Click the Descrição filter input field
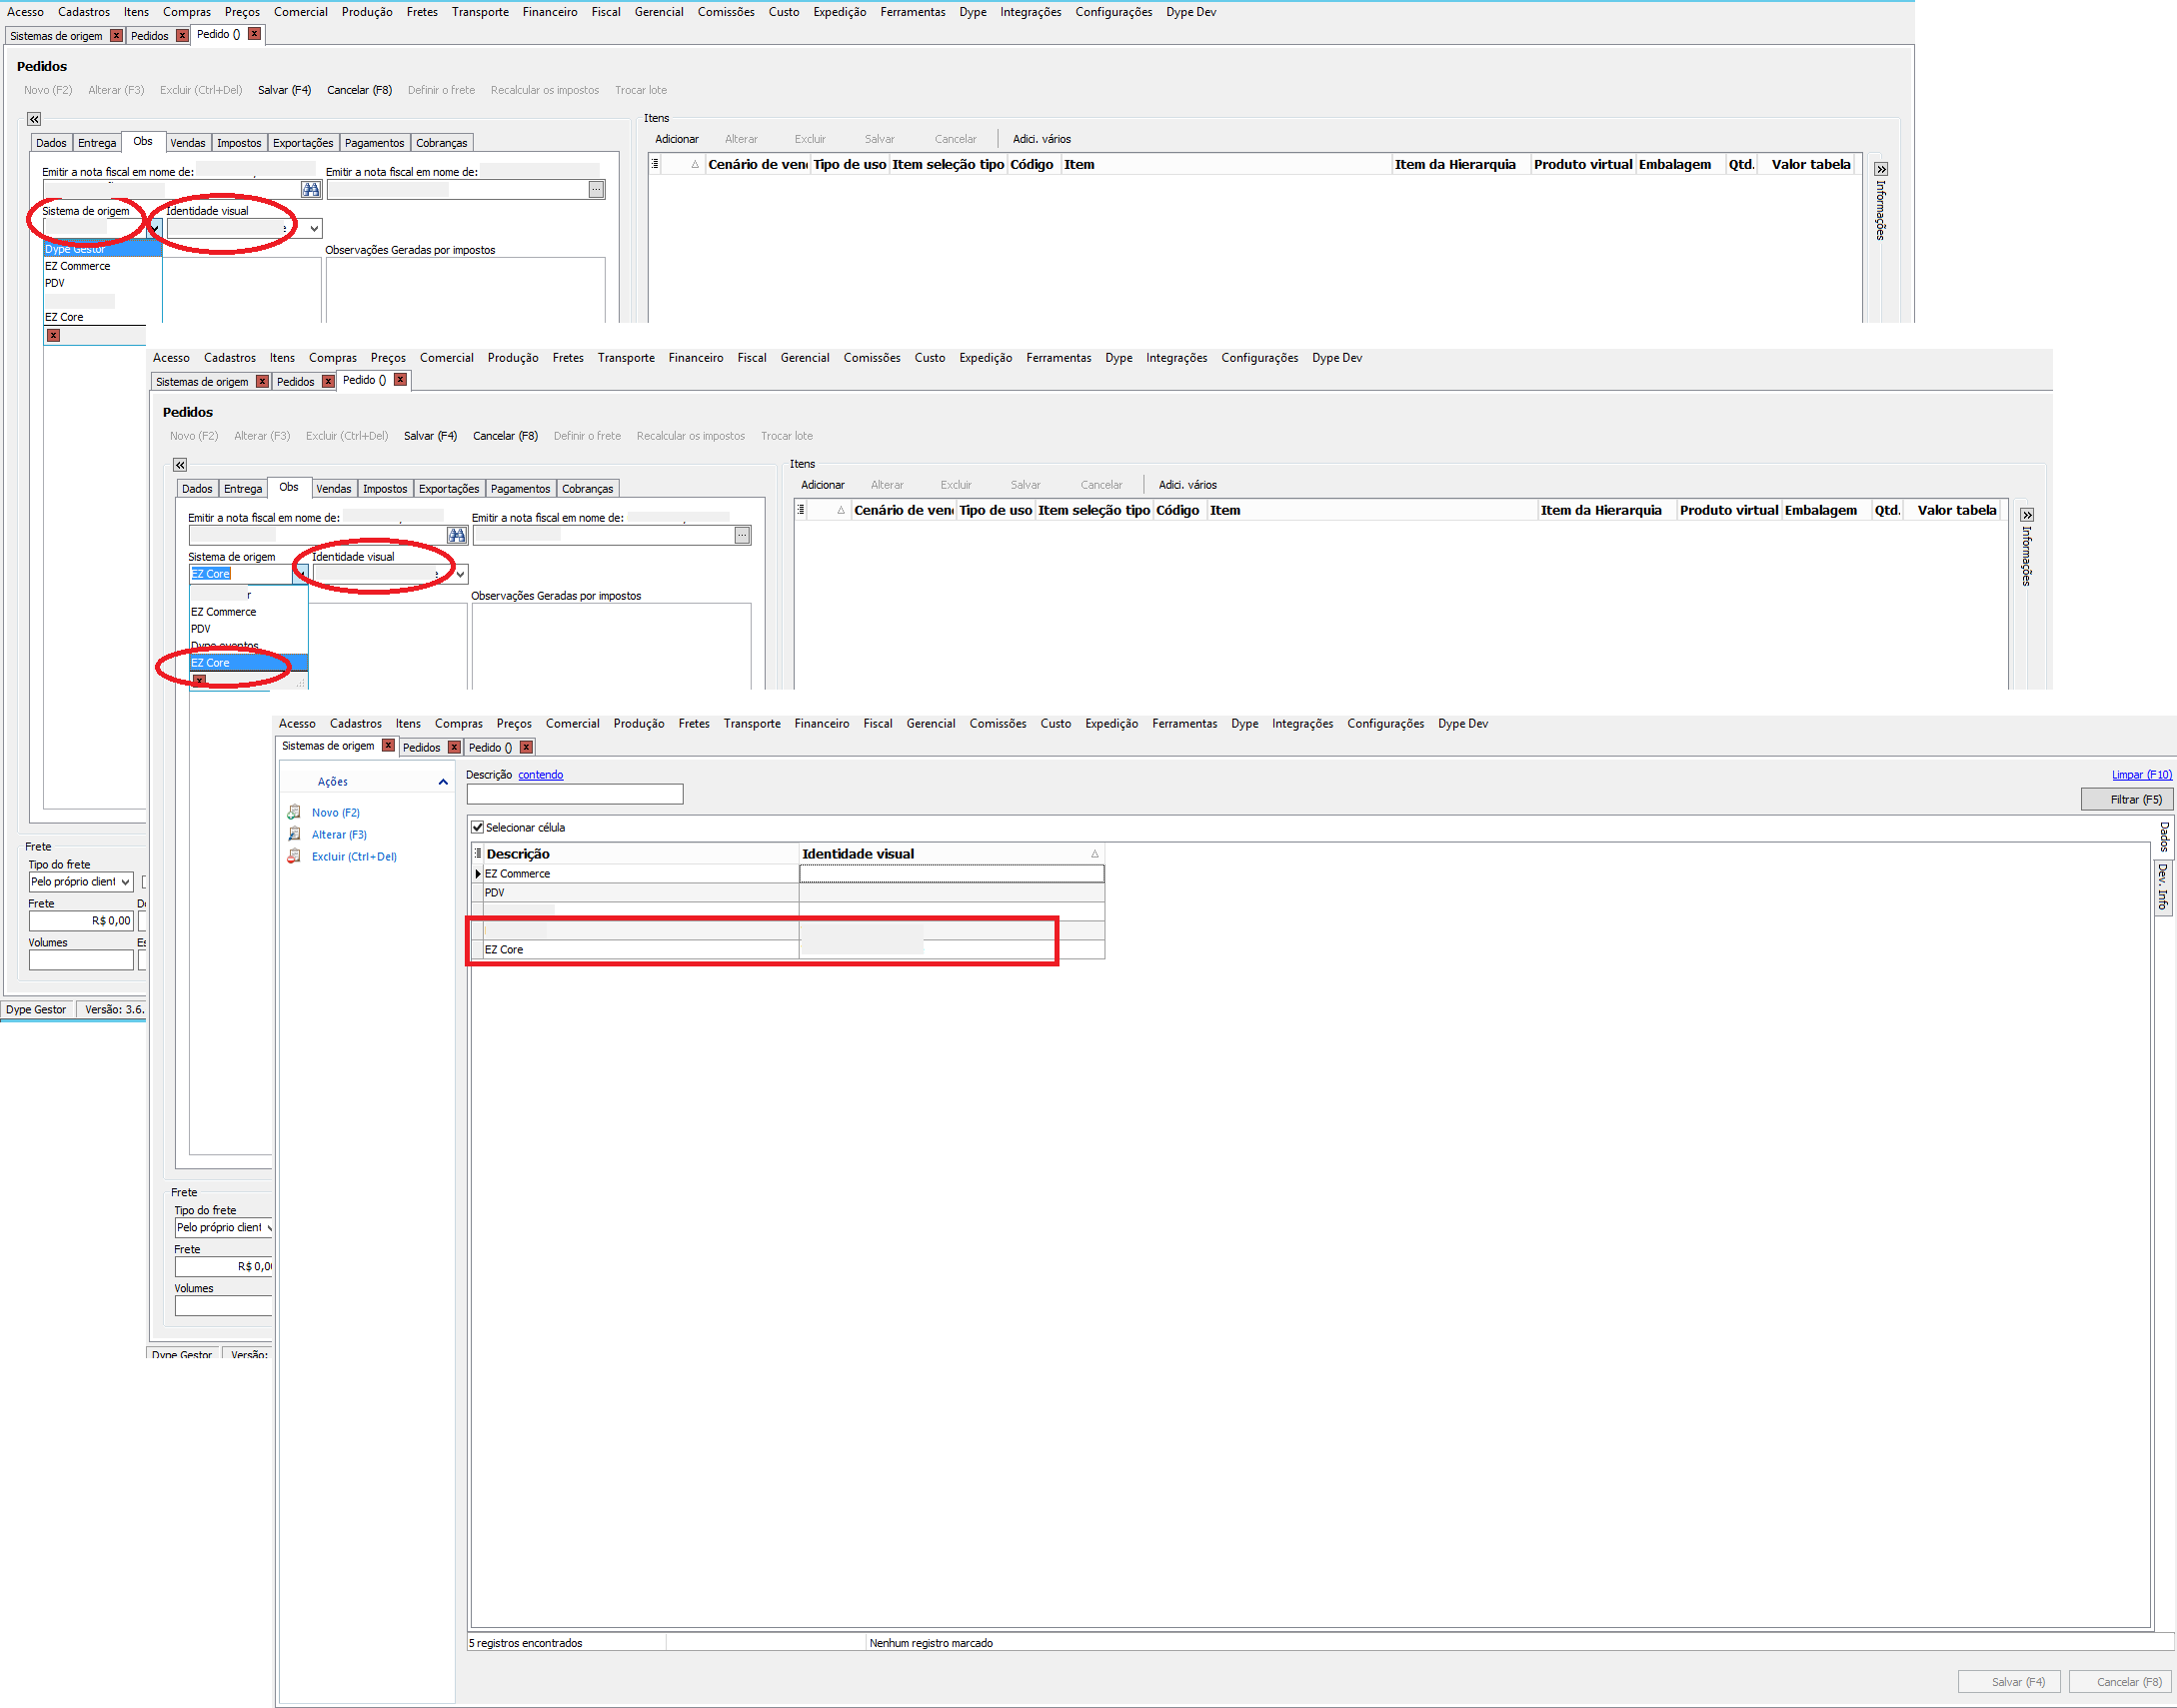 [575, 795]
